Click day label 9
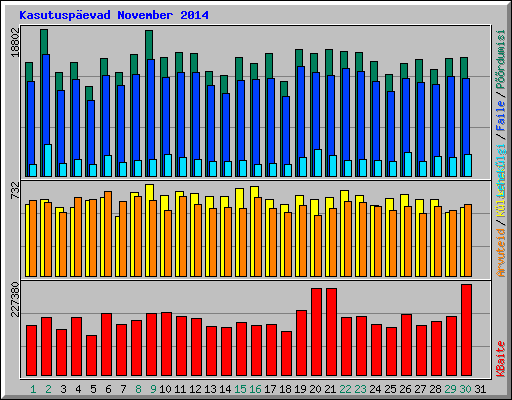This screenshot has height=400, width=512. [x=153, y=389]
